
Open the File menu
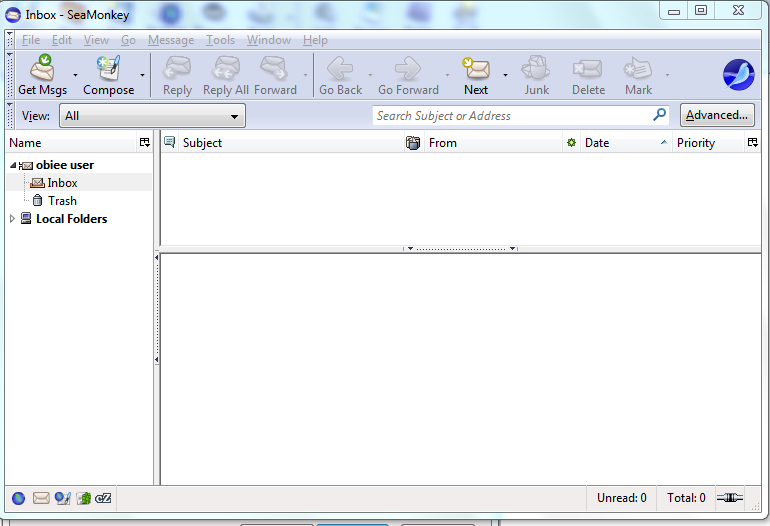click(x=31, y=40)
